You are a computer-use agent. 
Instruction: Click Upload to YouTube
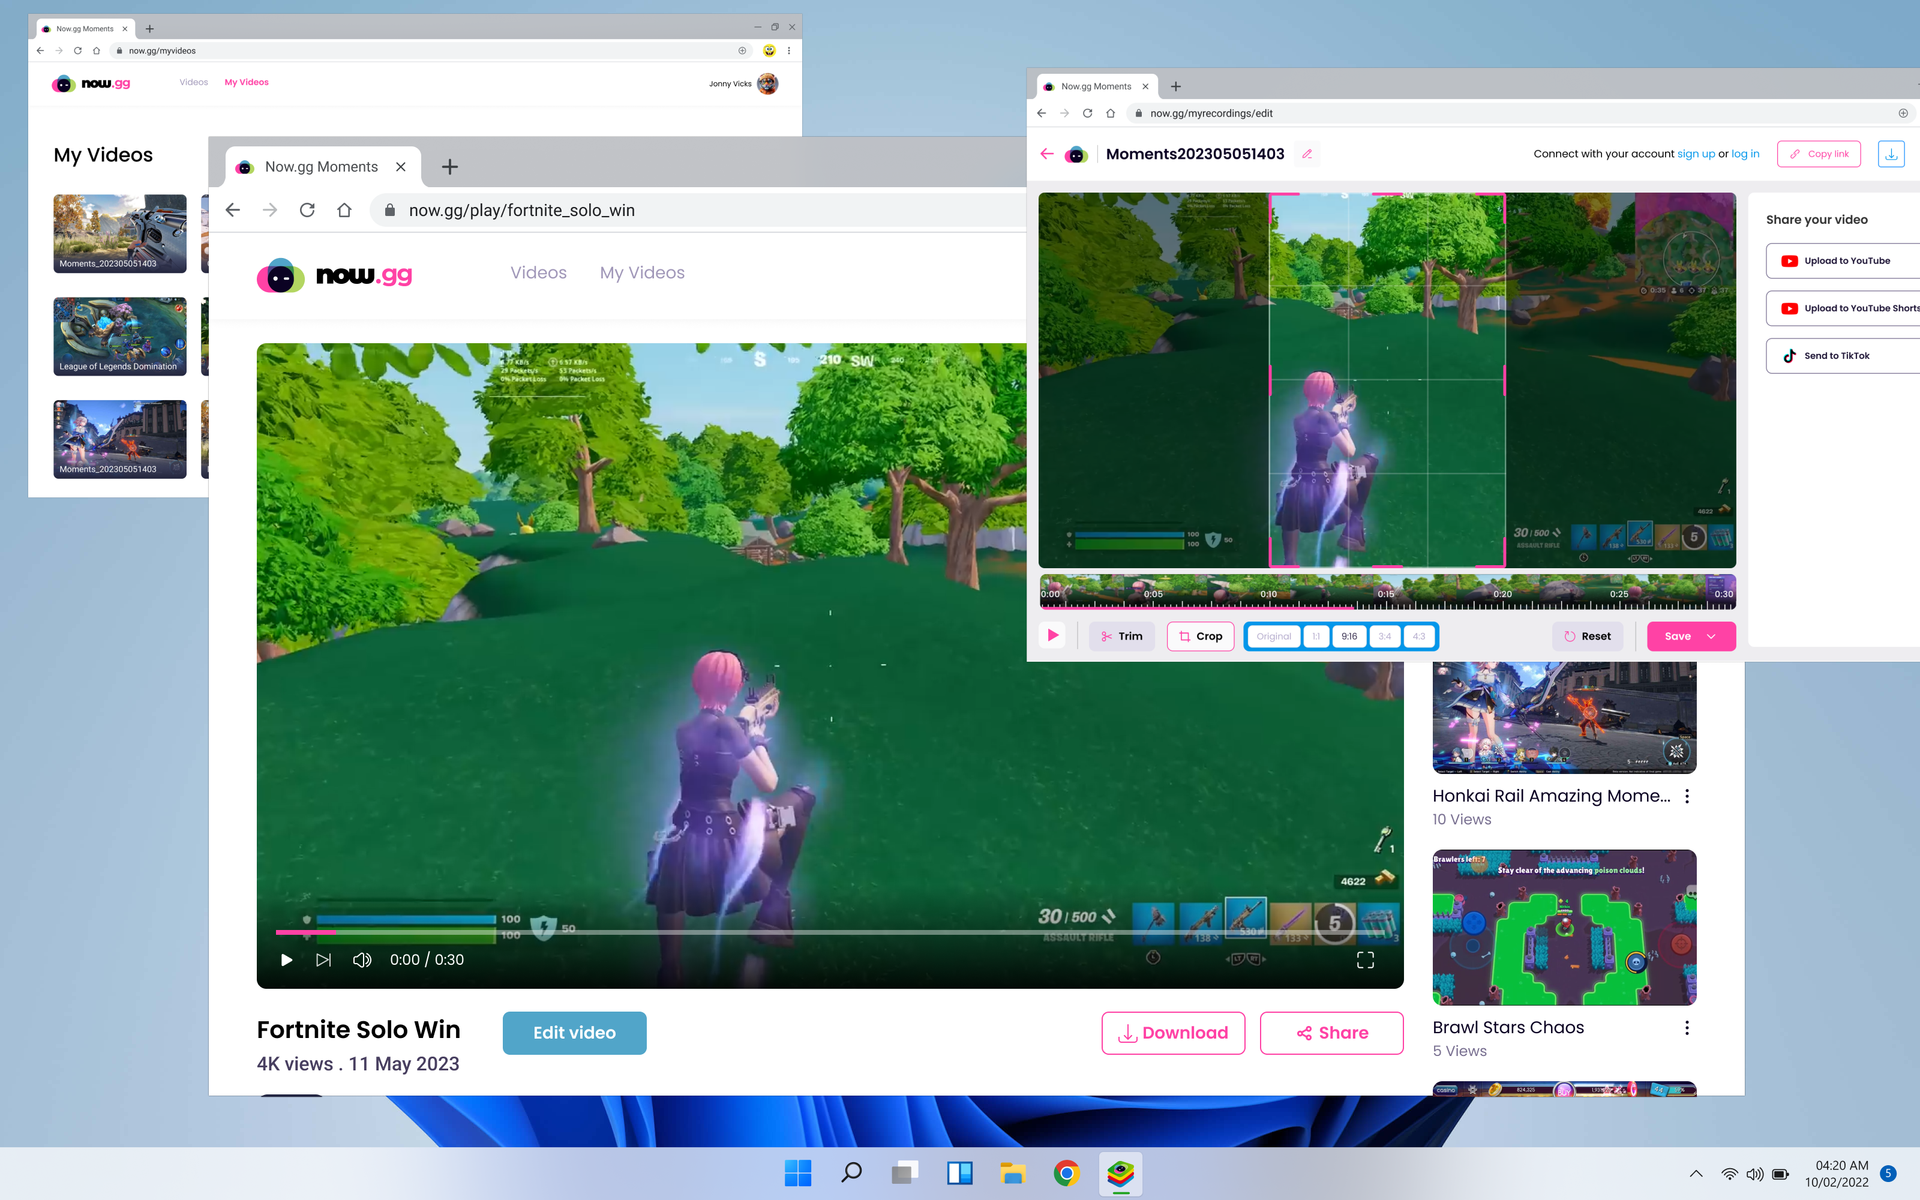[1843, 261]
